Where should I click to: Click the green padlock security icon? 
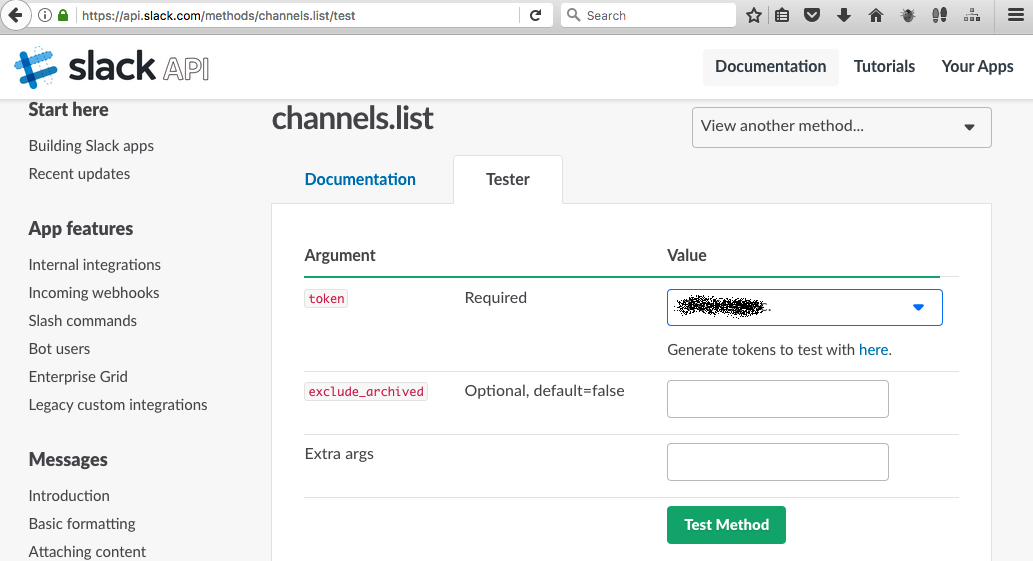point(63,15)
